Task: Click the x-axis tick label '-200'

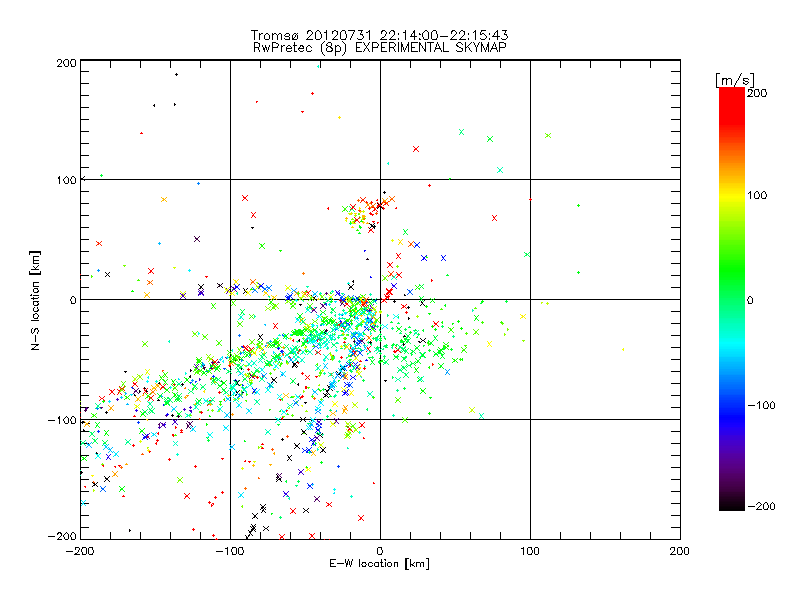Action: [80, 551]
